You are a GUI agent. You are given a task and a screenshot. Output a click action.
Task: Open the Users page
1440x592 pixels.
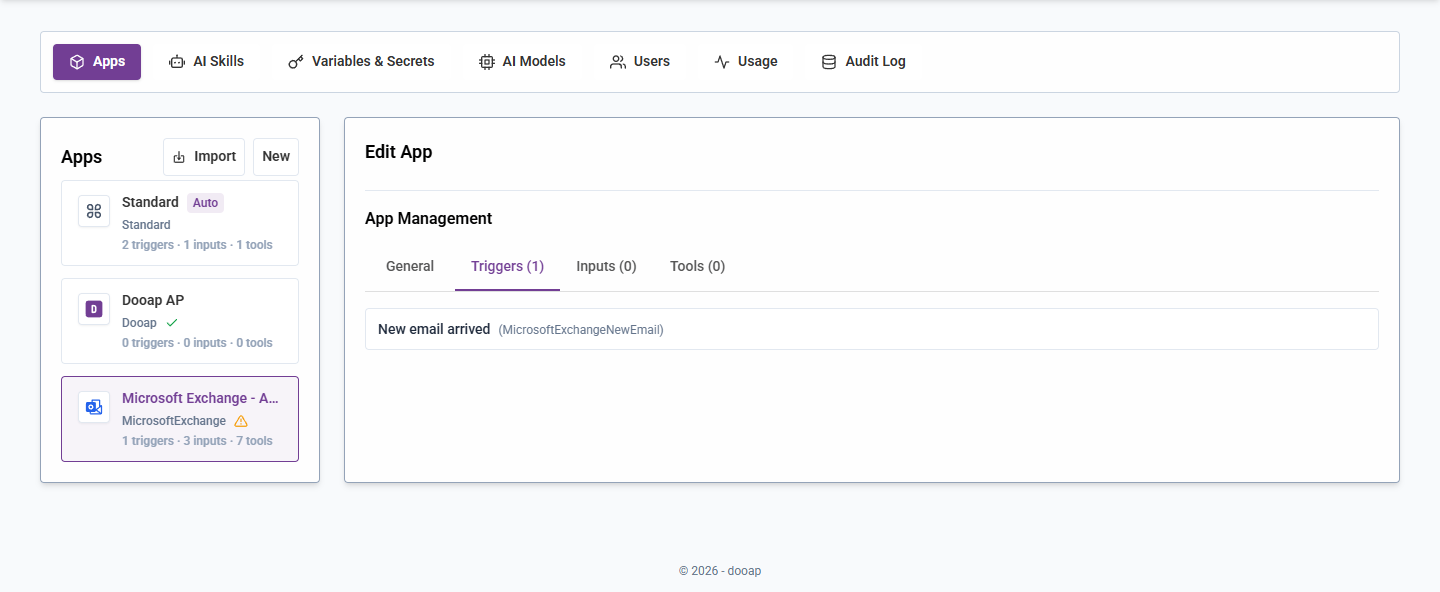click(x=640, y=62)
